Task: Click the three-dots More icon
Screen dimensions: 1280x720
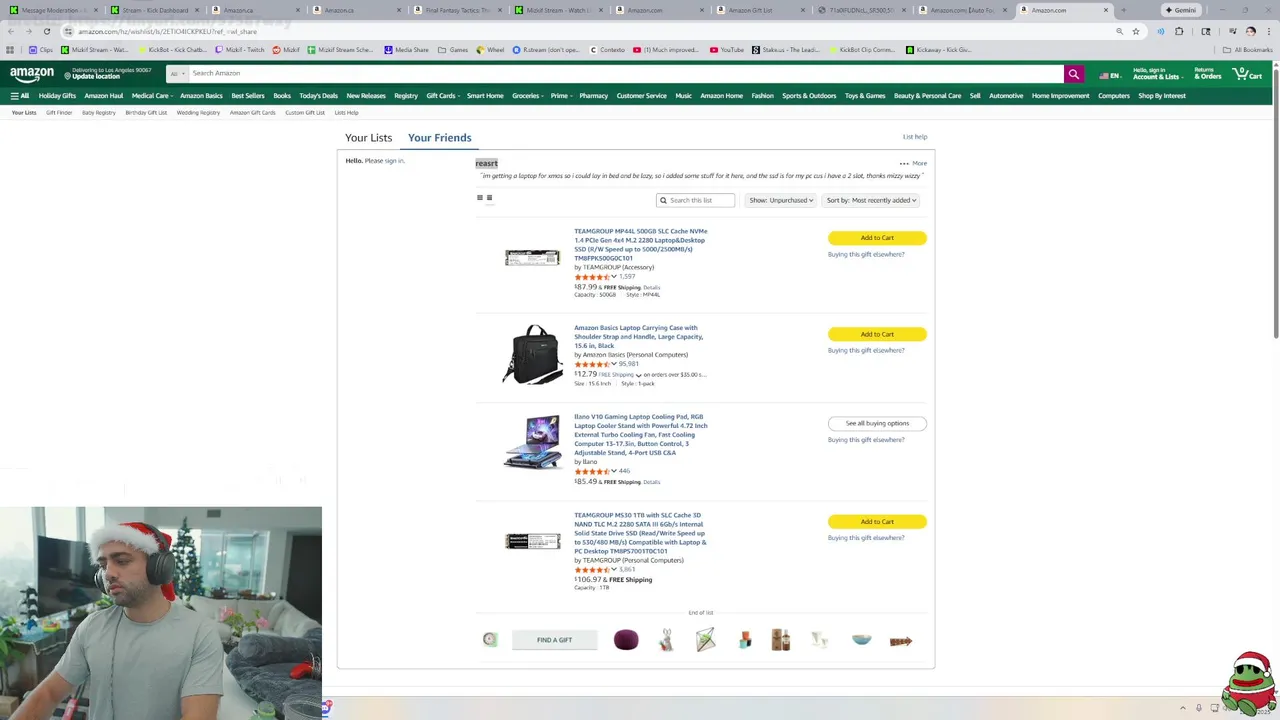Action: coord(904,163)
